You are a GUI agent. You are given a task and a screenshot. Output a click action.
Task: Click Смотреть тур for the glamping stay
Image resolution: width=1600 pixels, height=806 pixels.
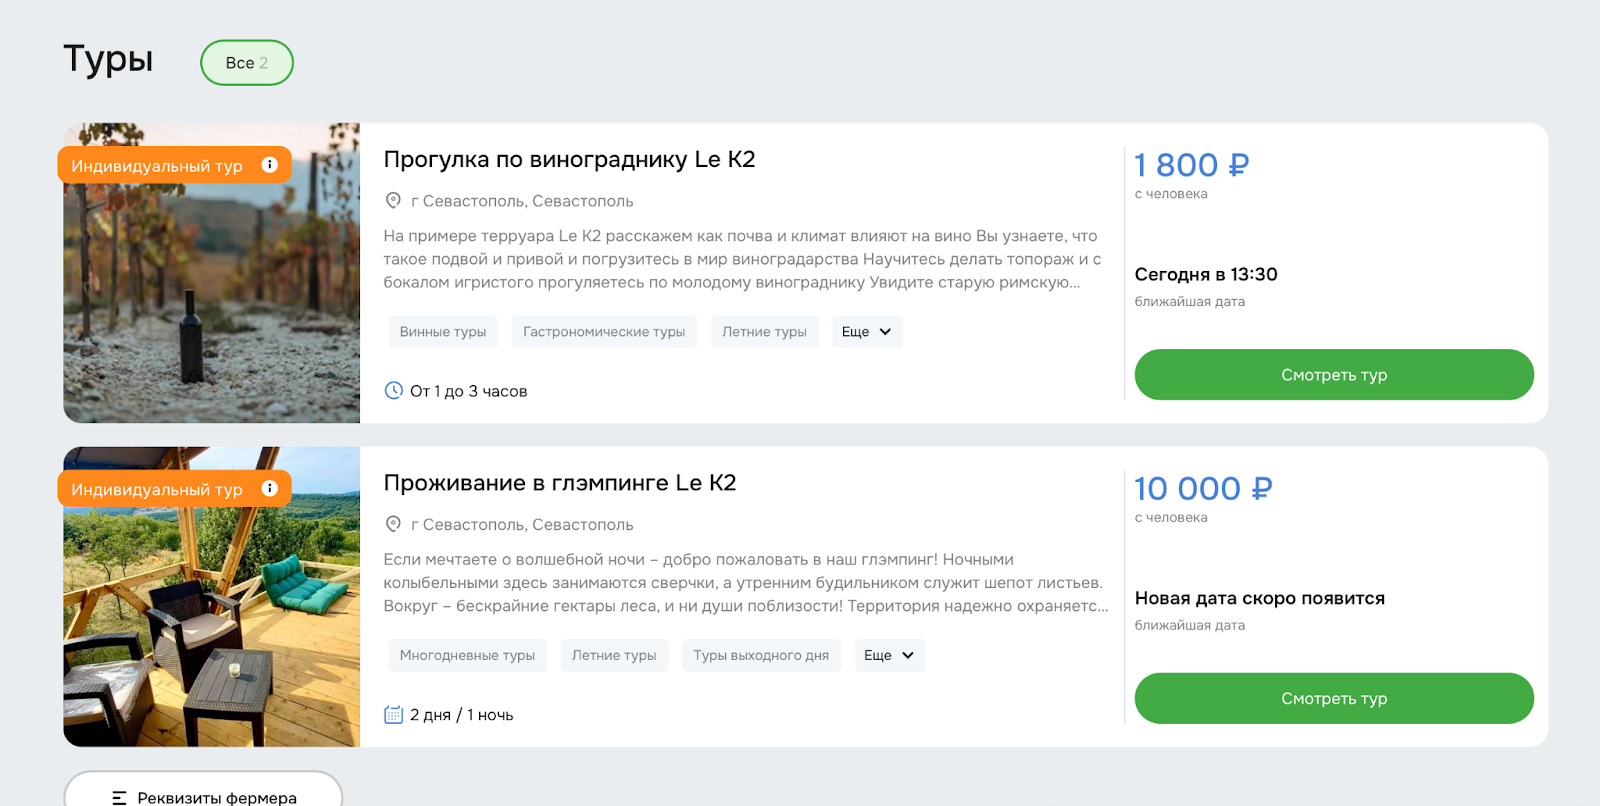pyautogui.click(x=1333, y=698)
